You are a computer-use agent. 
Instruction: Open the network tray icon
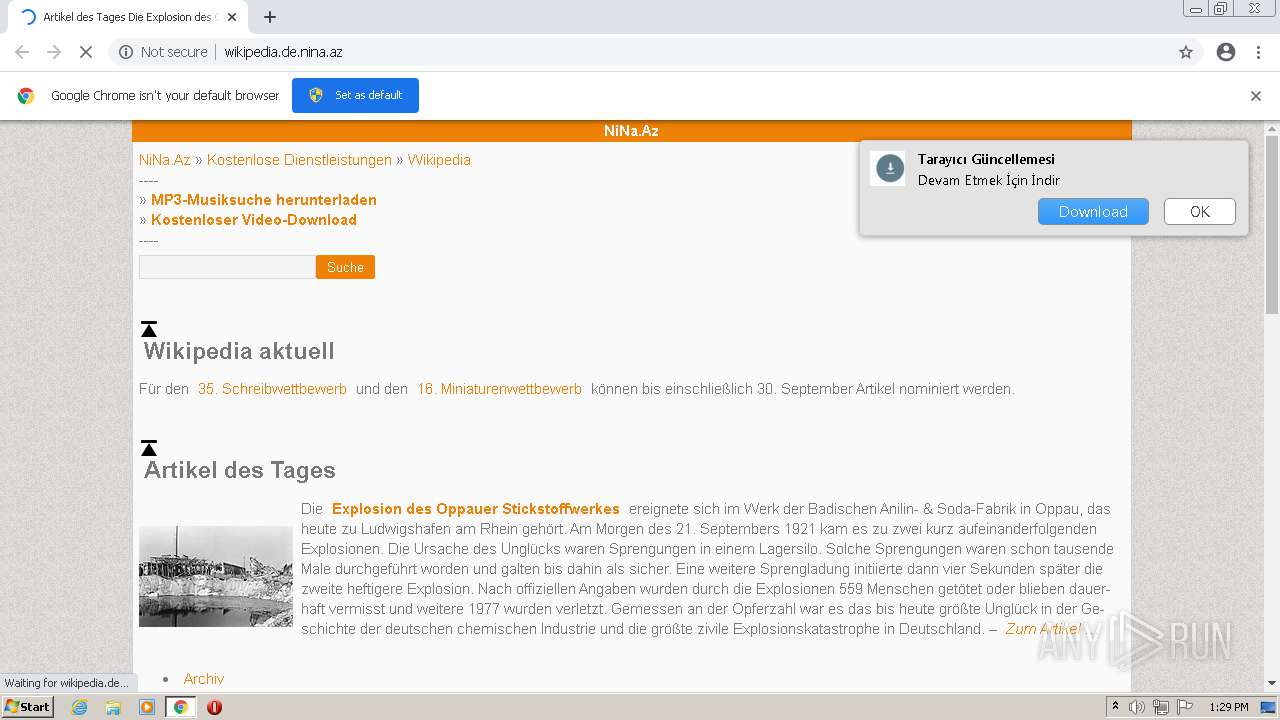point(1161,707)
